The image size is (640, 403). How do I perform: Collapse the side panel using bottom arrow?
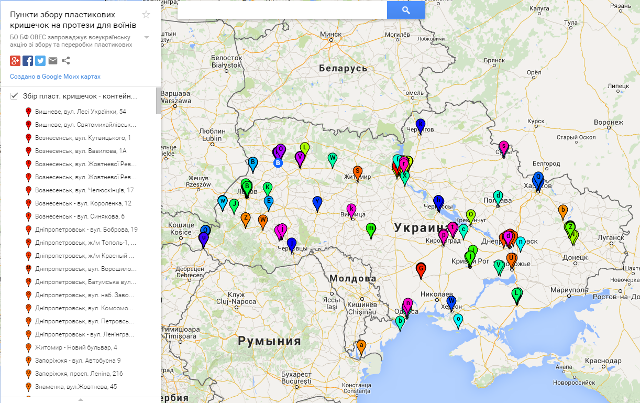(78, 398)
